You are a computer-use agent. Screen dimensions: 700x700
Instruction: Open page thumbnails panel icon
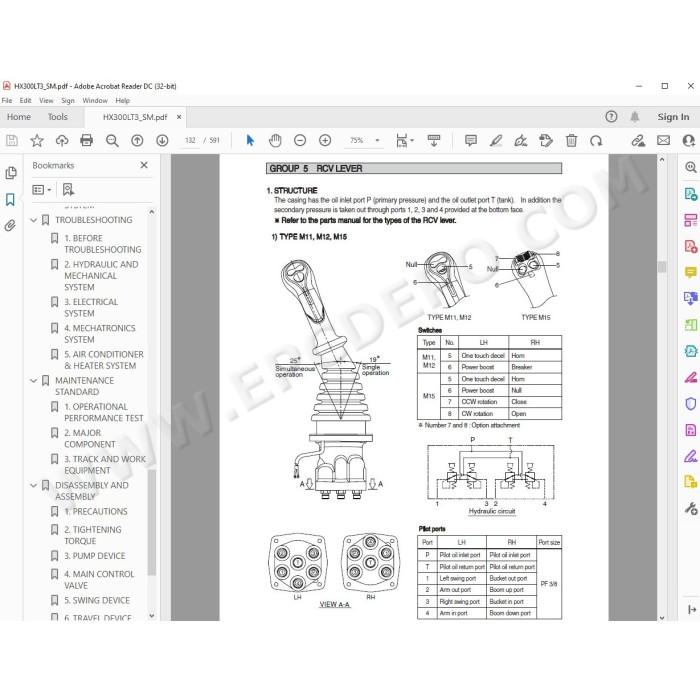point(11,173)
